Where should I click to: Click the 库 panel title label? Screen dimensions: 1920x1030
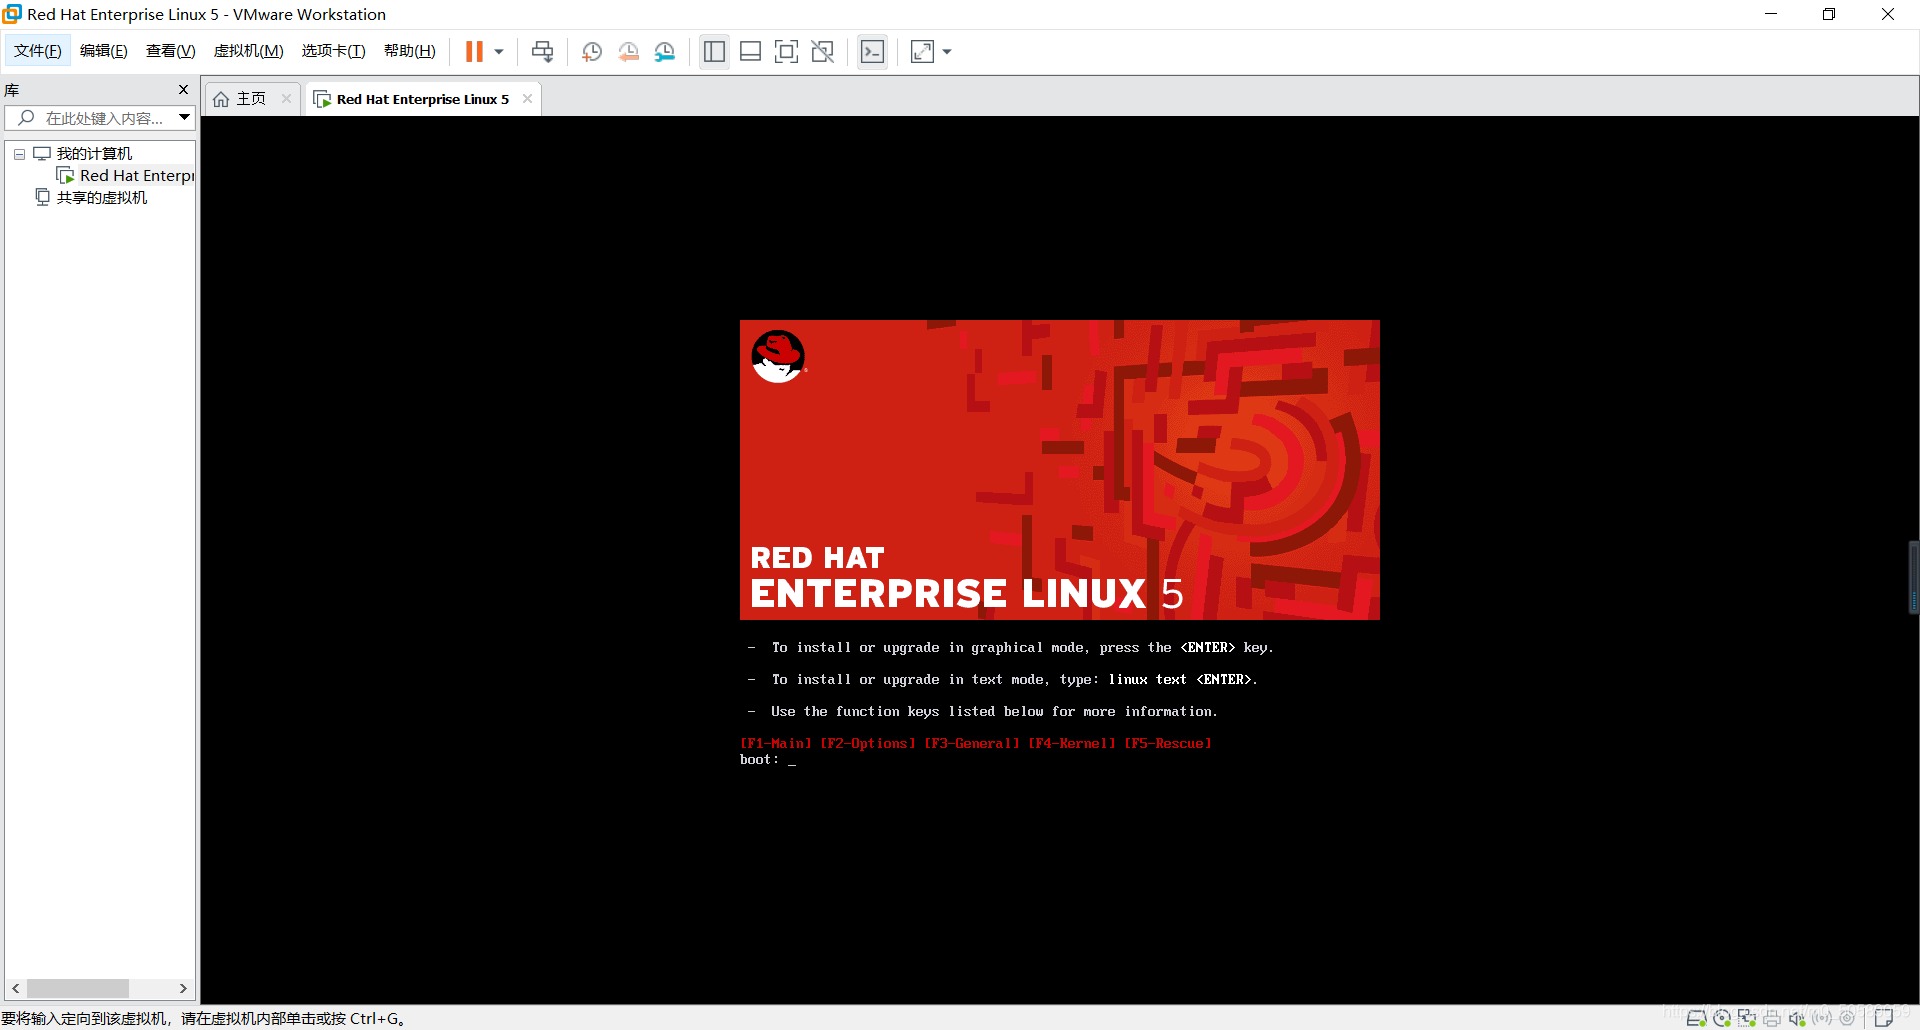(12, 90)
